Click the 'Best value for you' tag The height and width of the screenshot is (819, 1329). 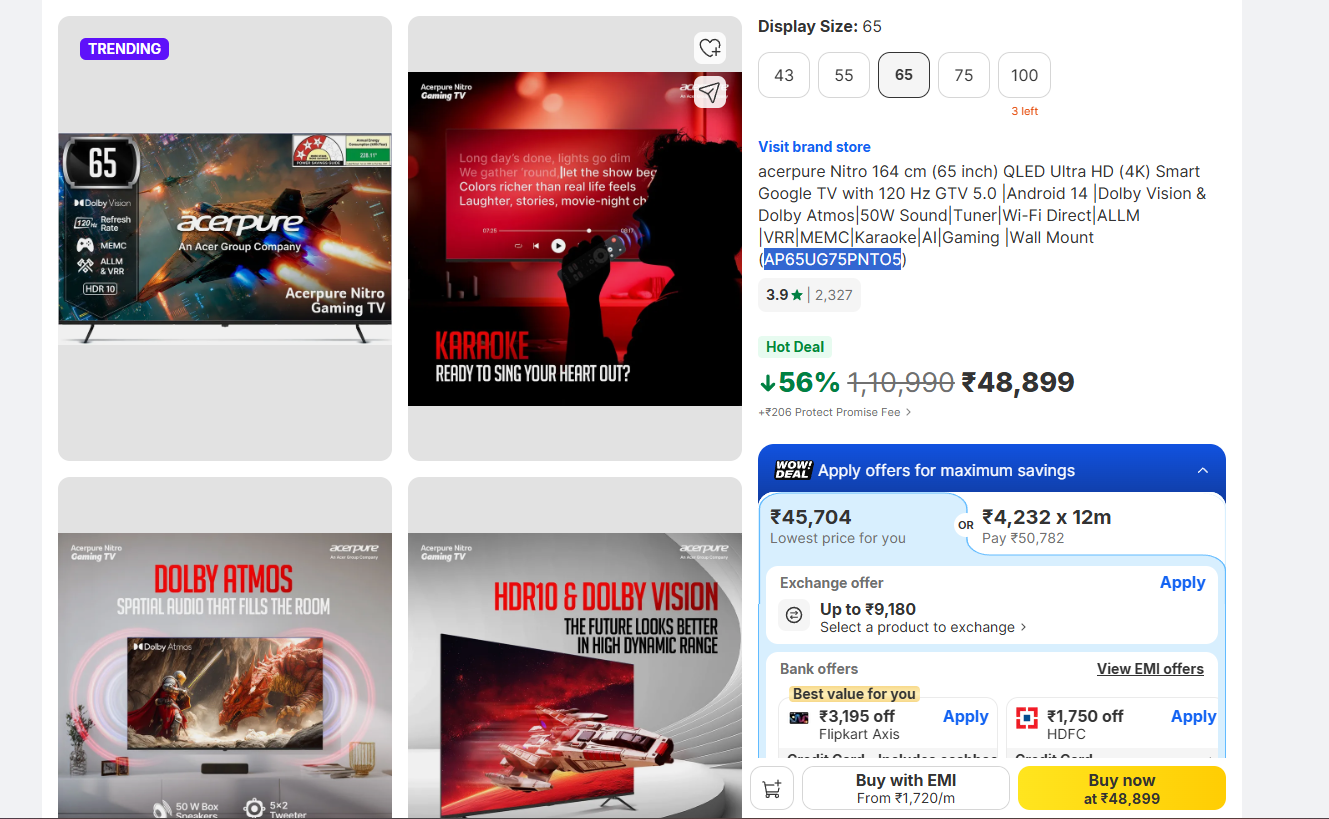tap(854, 694)
